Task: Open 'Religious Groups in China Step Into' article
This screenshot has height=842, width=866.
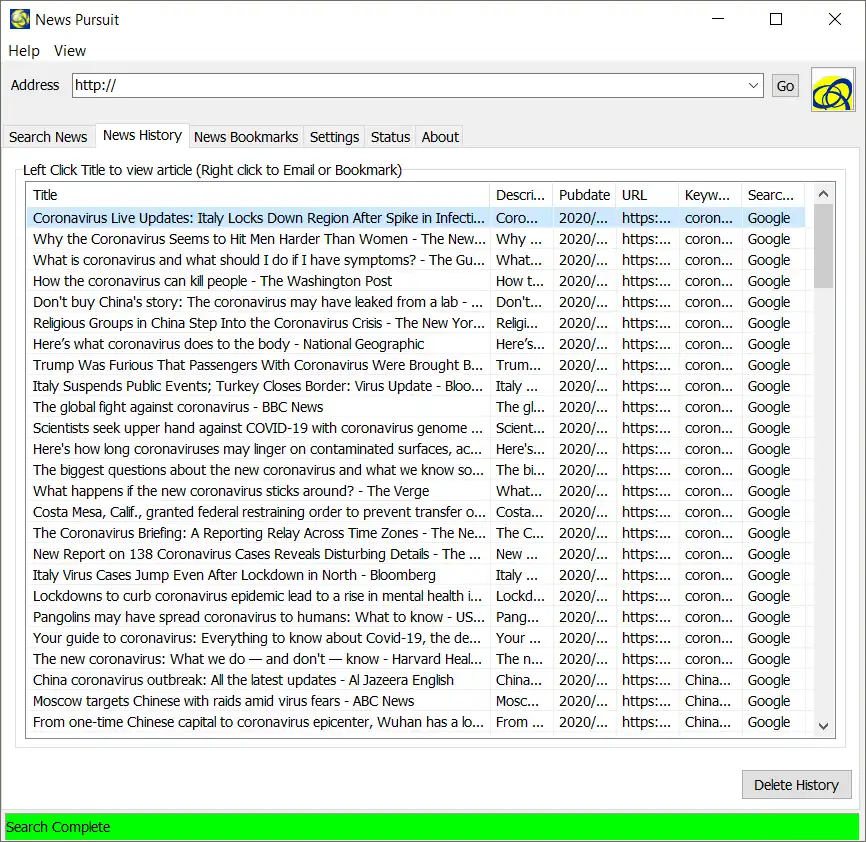Action: click(258, 323)
